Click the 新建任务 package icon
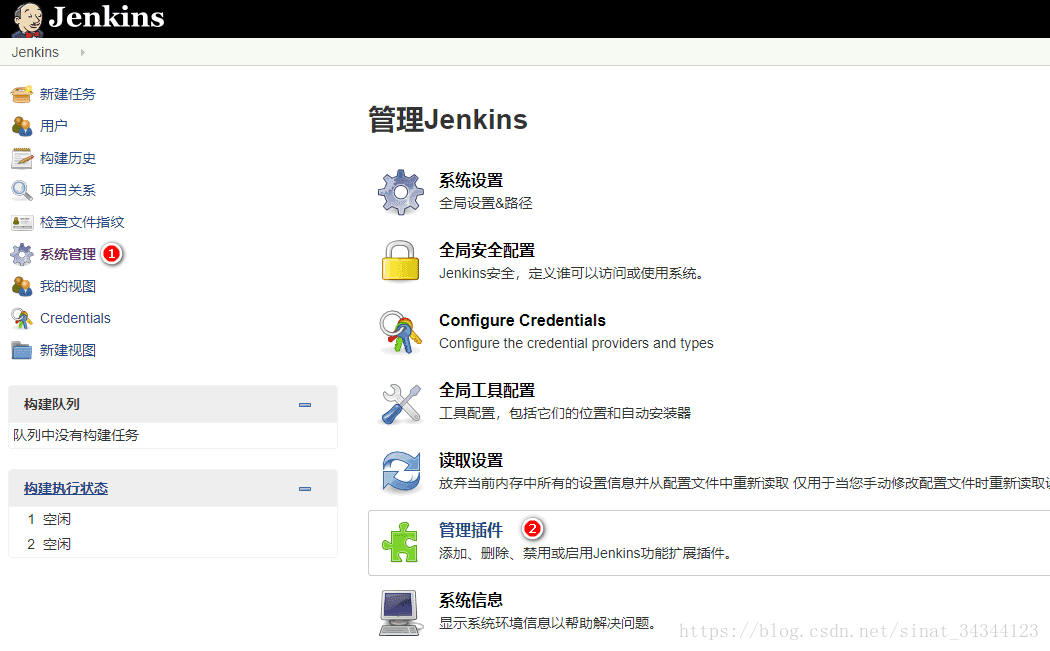Image resolution: width=1050 pixels, height=651 pixels. (21, 94)
